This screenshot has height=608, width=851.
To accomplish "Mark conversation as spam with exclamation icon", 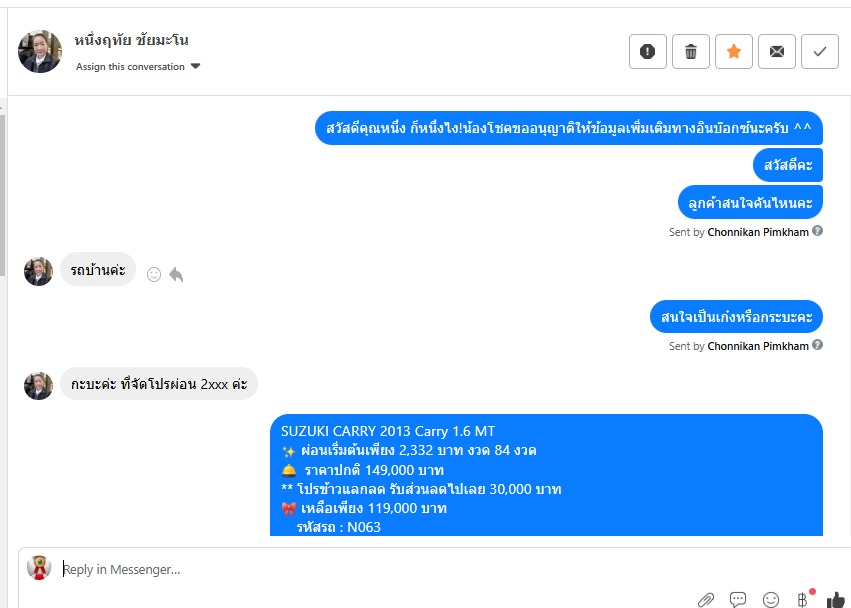I will tap(647, 52).
